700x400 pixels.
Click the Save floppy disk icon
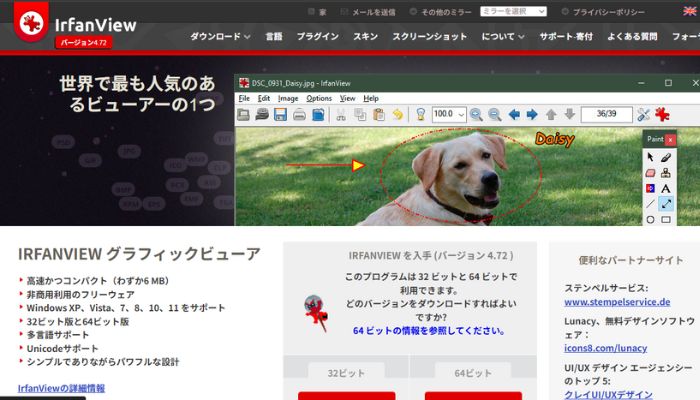click(x=280, y=115)
